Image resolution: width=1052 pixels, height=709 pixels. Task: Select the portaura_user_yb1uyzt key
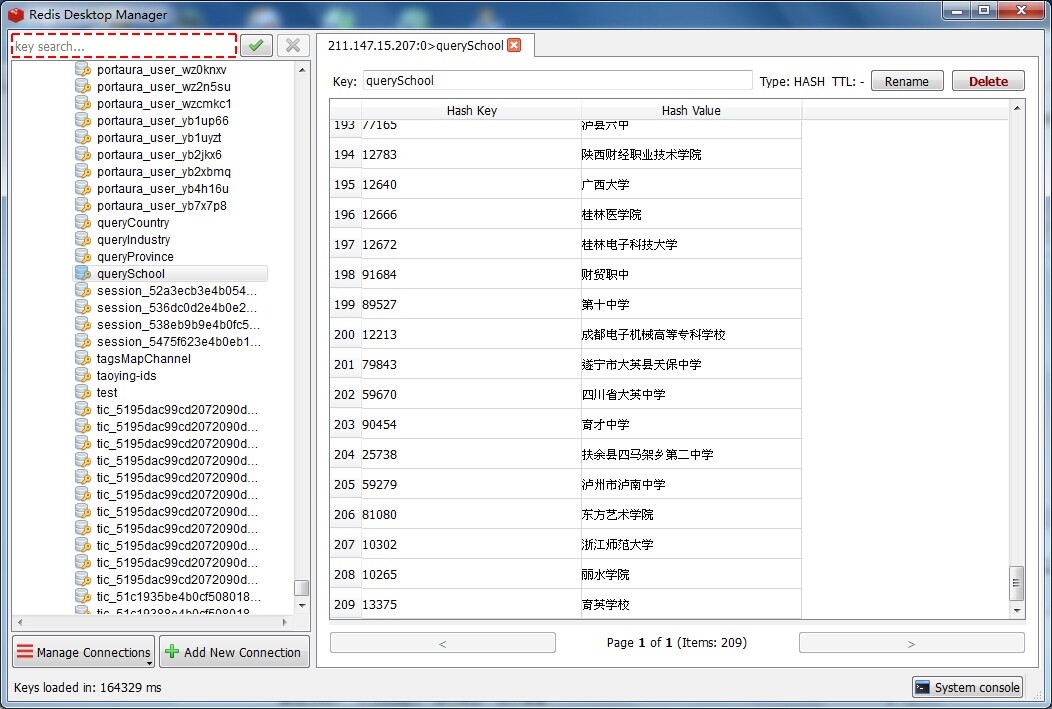click(x=159, y=138)
